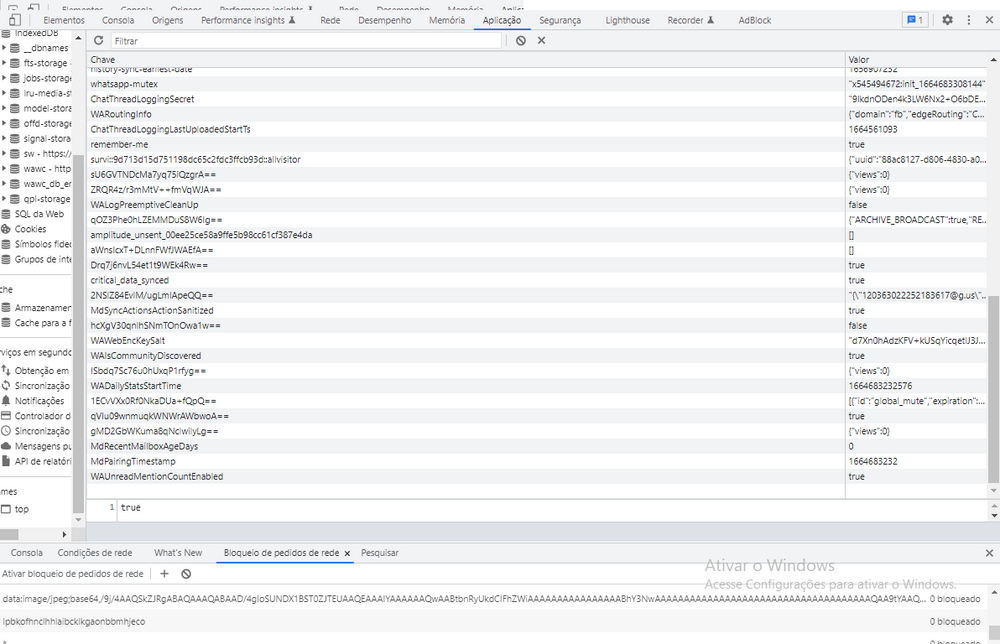Screen dimensions: 1000x644
Task: Click sidebar horizontal scroll right arrow
Action: pos(64,534)
